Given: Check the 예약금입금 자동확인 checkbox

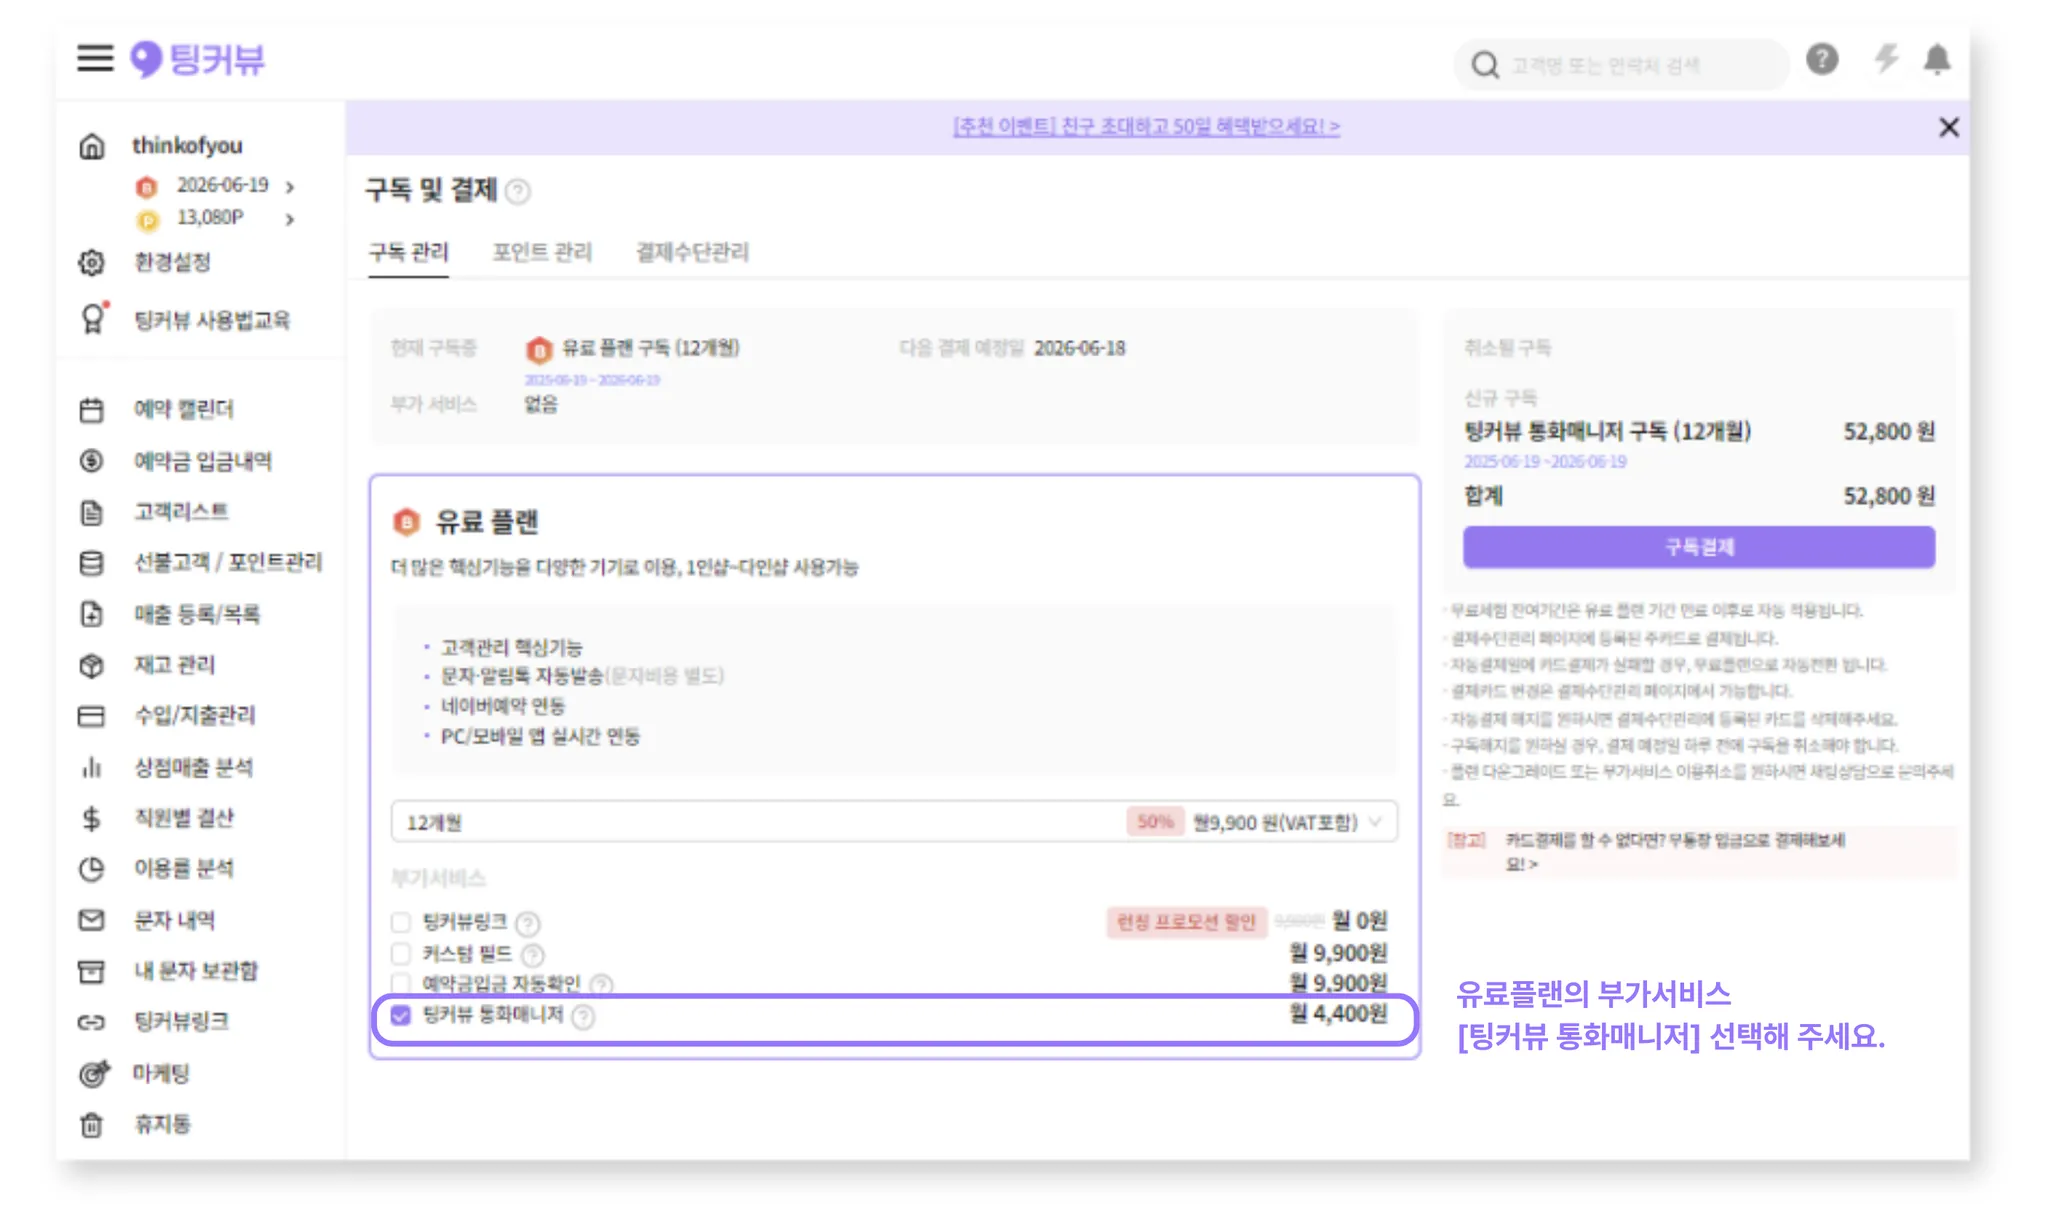Looking at the screenshot, I should 401,984.
